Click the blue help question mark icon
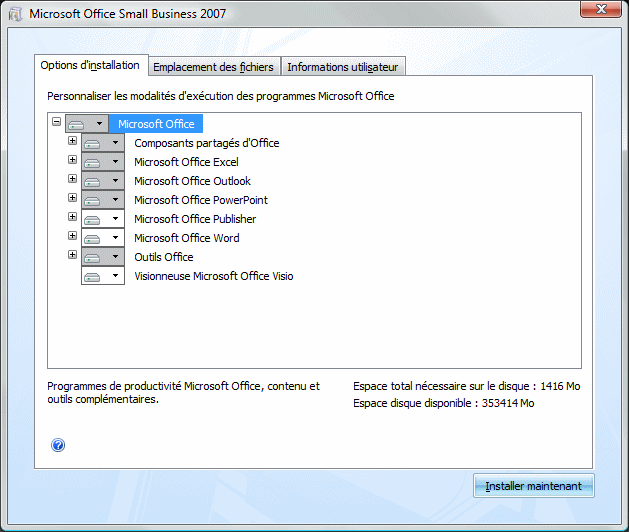 coord(58,445)
